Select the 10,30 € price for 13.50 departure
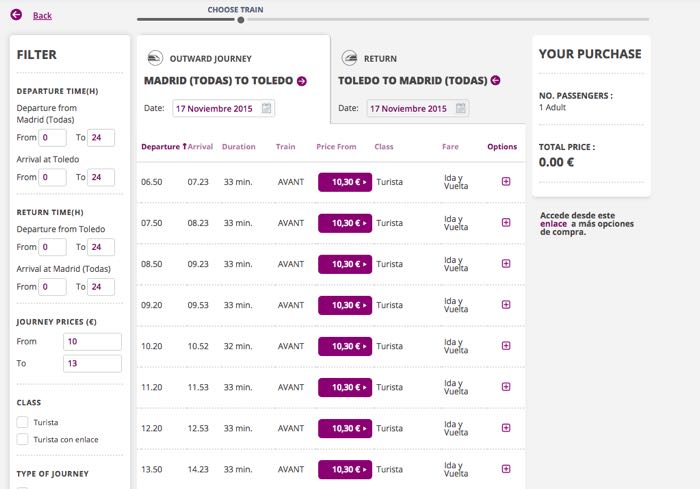This screenshot has height=489, width=700. coord(345,470)
